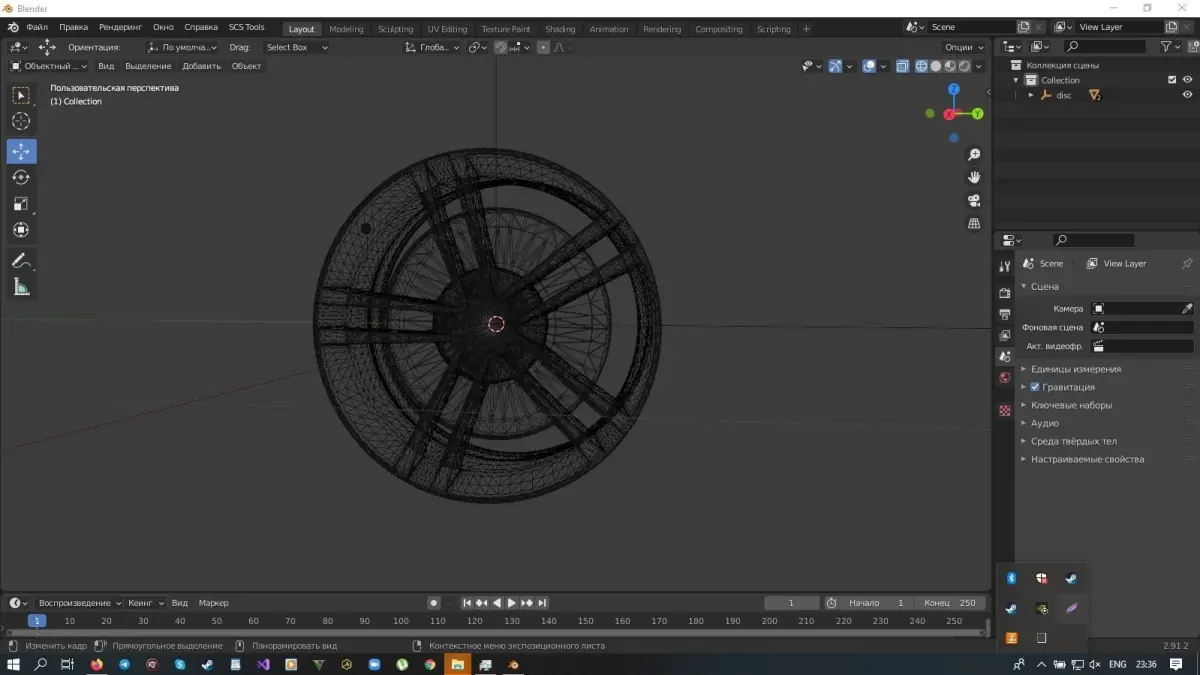
Task: Open the View Layer properties tab
Action: [1005, 335]
